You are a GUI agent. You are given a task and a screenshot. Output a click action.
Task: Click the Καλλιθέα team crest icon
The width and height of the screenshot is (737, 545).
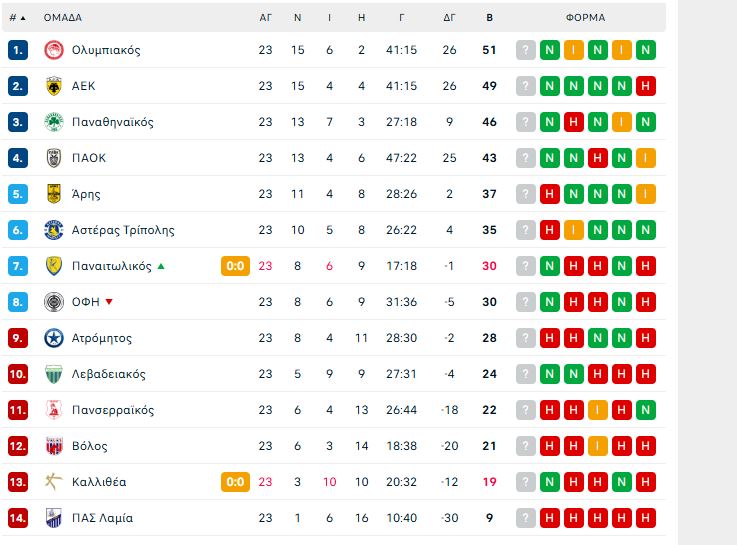[x=54, y=482]
